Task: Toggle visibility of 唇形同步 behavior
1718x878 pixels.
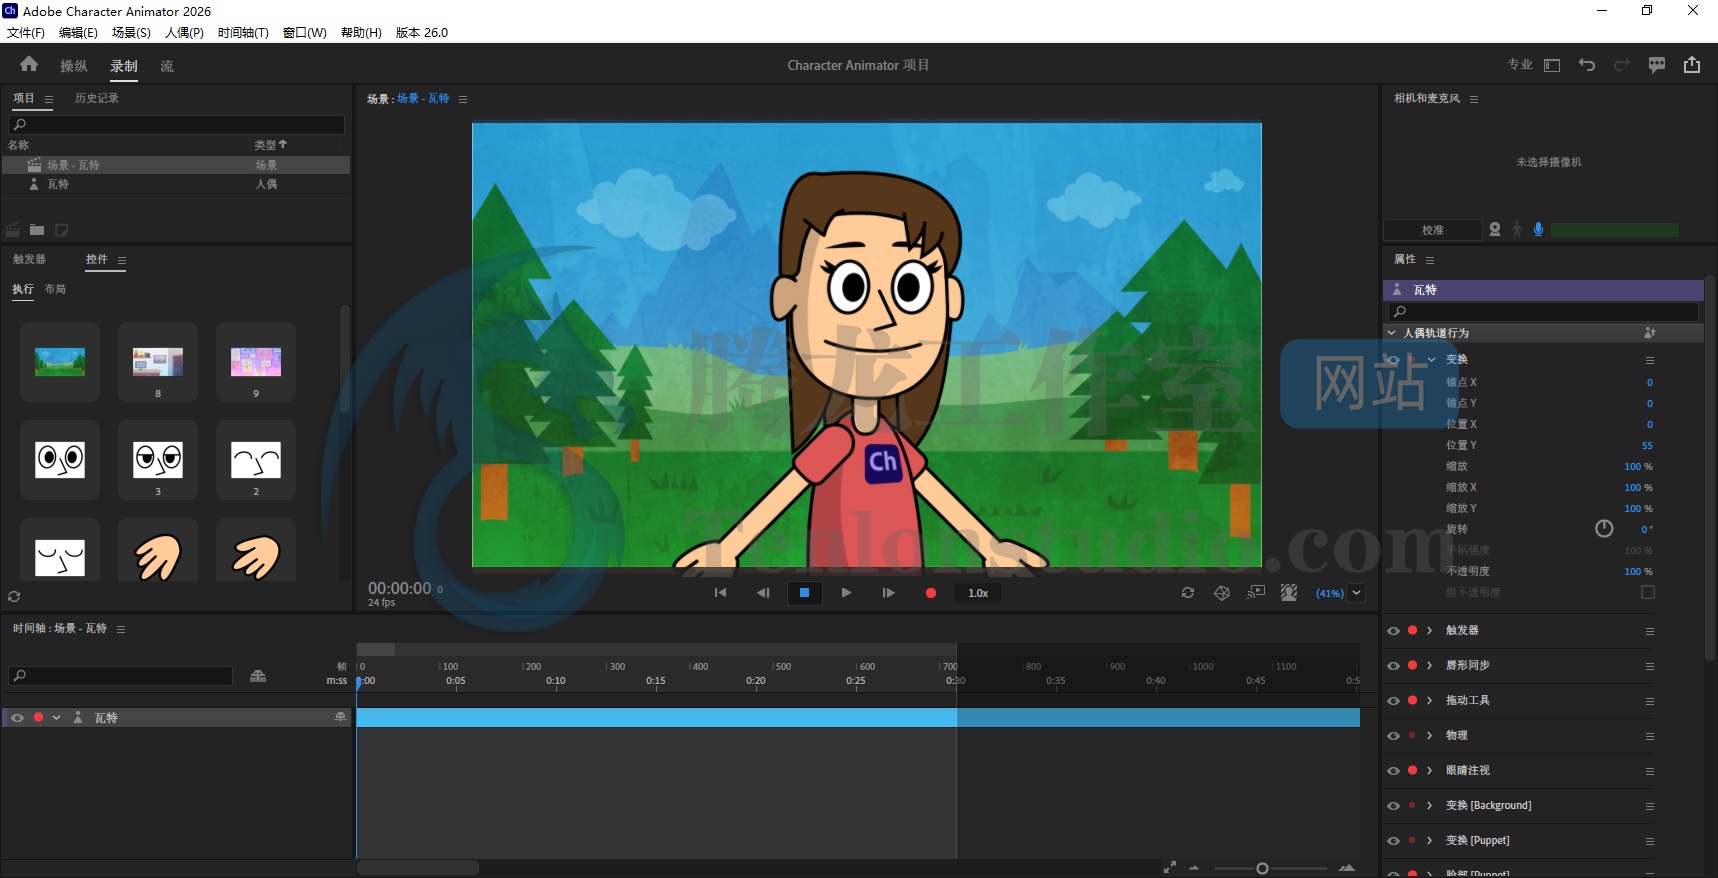Action: click(1393, 666)
